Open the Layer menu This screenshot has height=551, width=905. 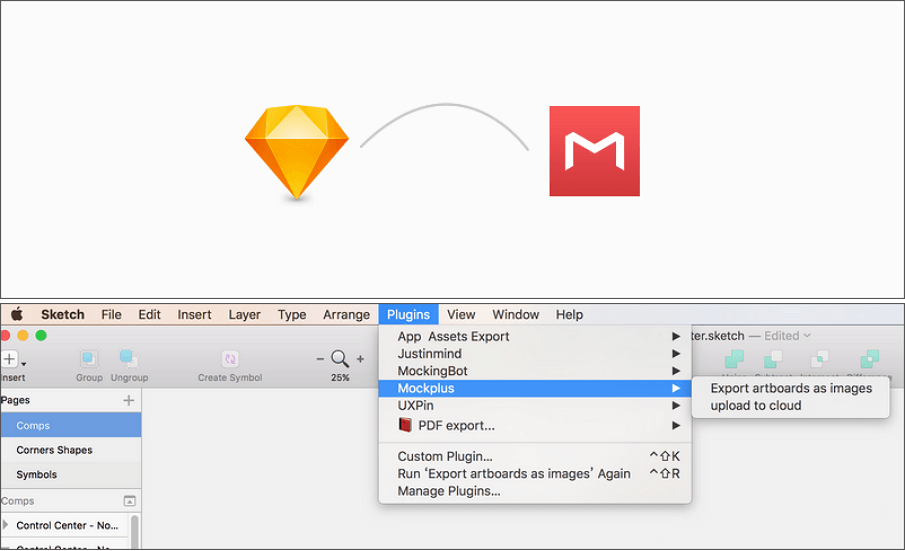pos(245,314)
